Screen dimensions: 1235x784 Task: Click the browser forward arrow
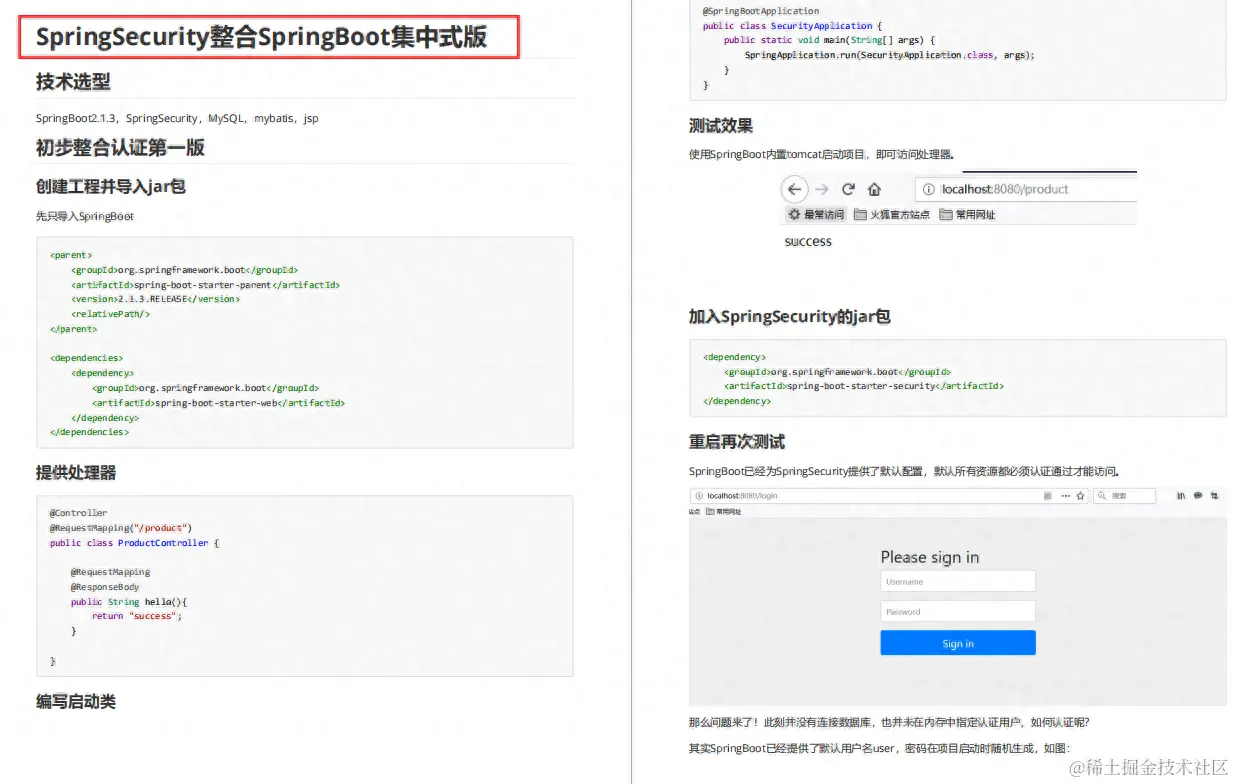pos(822,189)
